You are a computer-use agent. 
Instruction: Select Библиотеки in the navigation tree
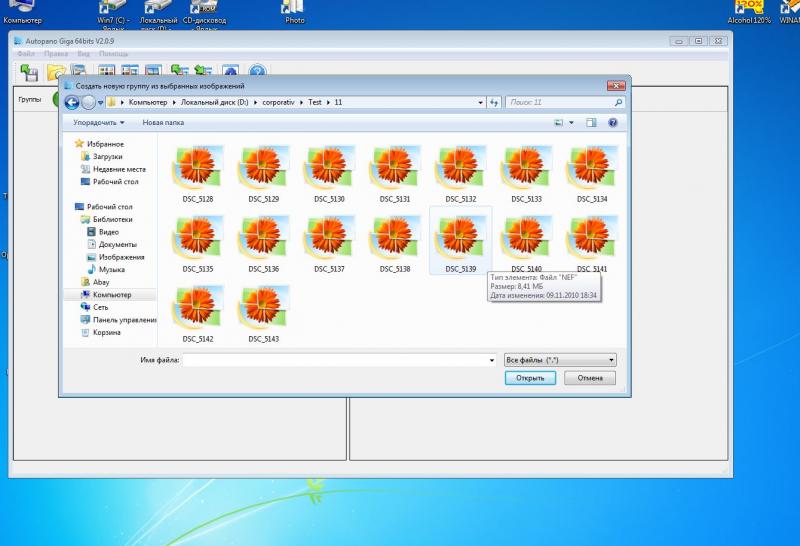pyautogui.click(x=107, y=219)
